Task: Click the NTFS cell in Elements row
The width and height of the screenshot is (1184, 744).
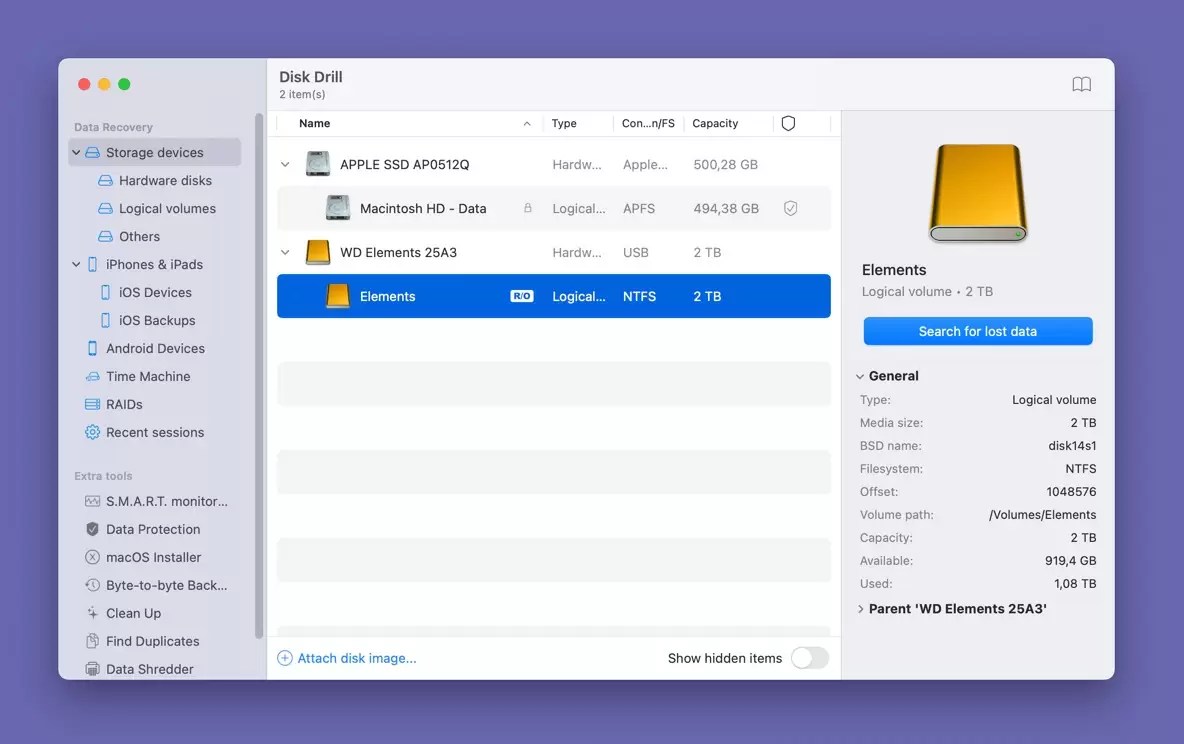Action: point(639,296)
